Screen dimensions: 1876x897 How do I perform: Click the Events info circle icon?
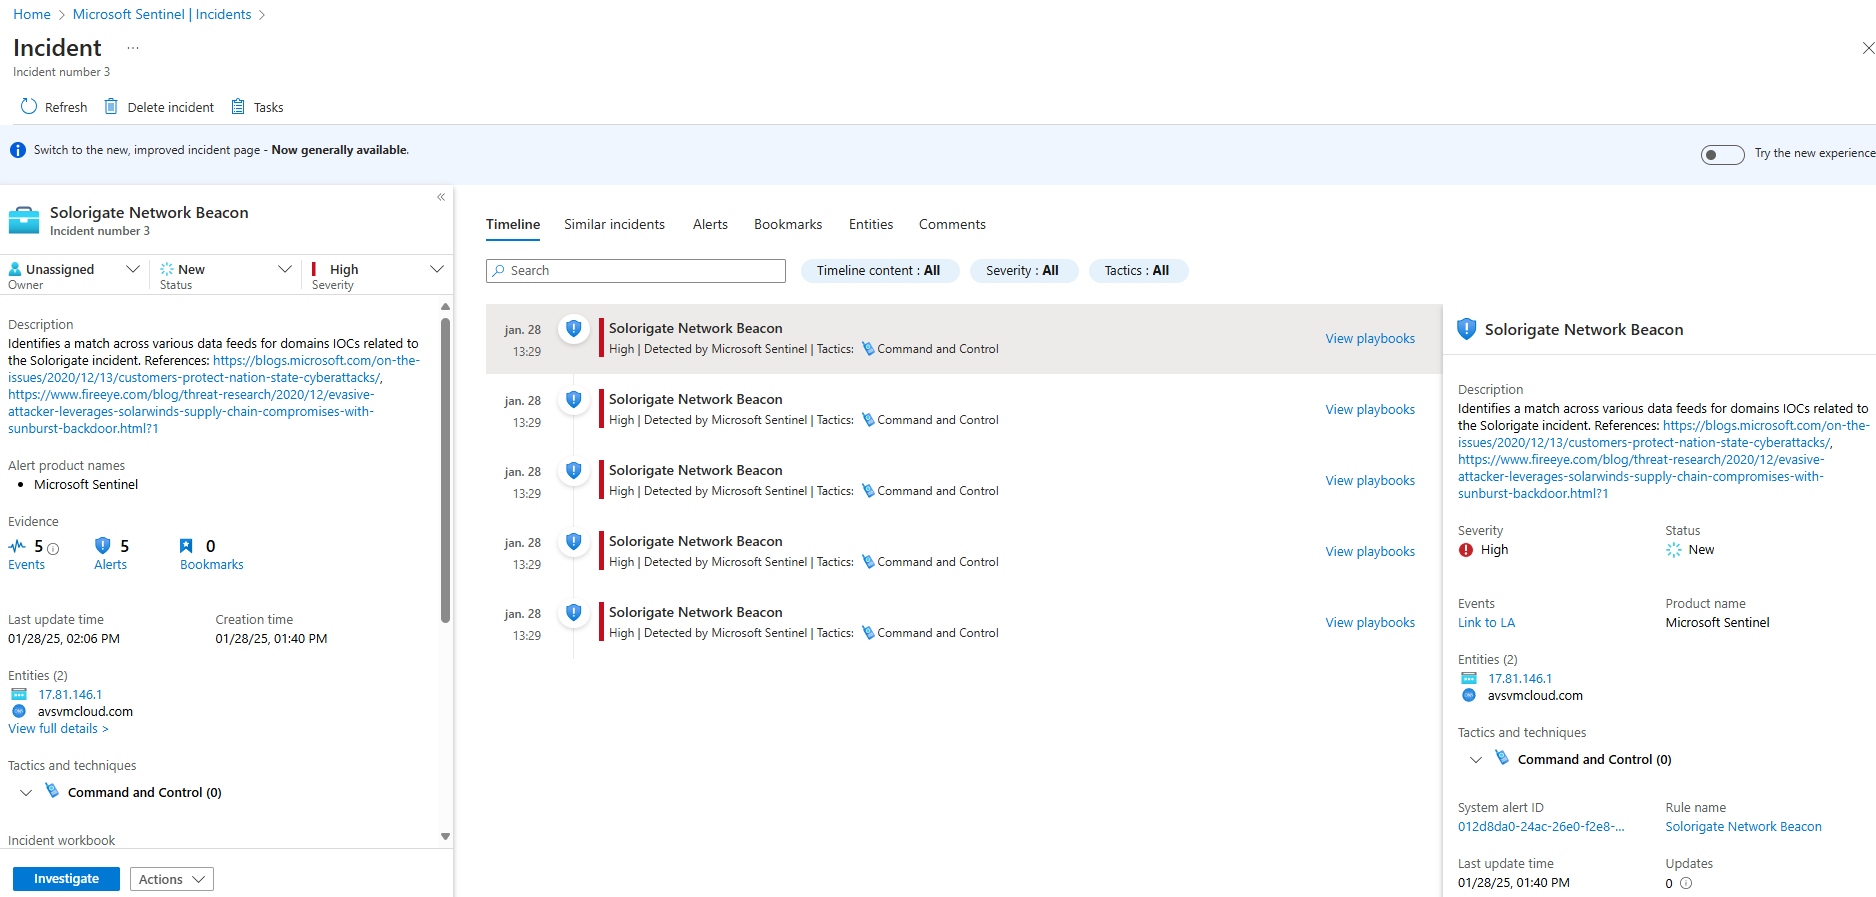[x=53, y=548]
